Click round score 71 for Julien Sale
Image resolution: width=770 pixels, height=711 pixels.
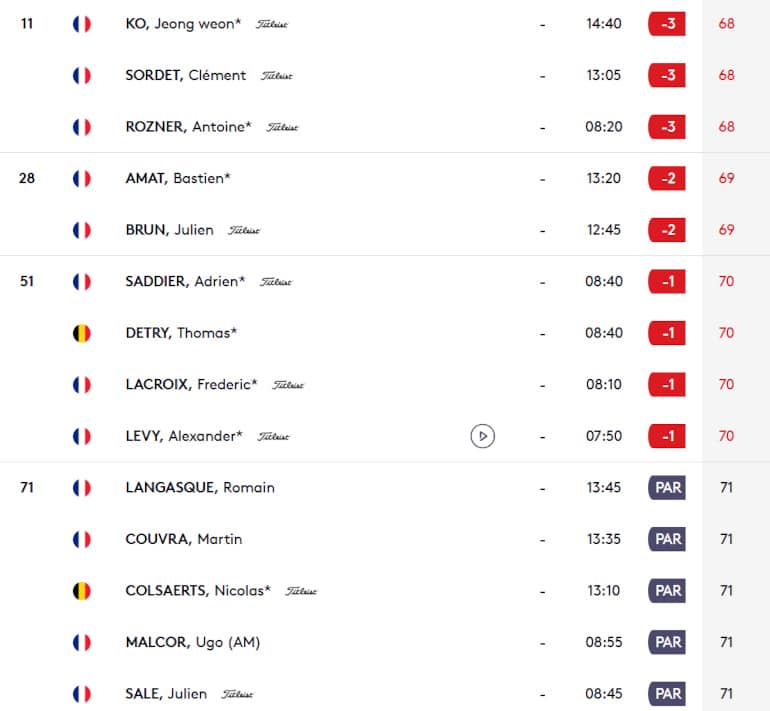[727, 694]
